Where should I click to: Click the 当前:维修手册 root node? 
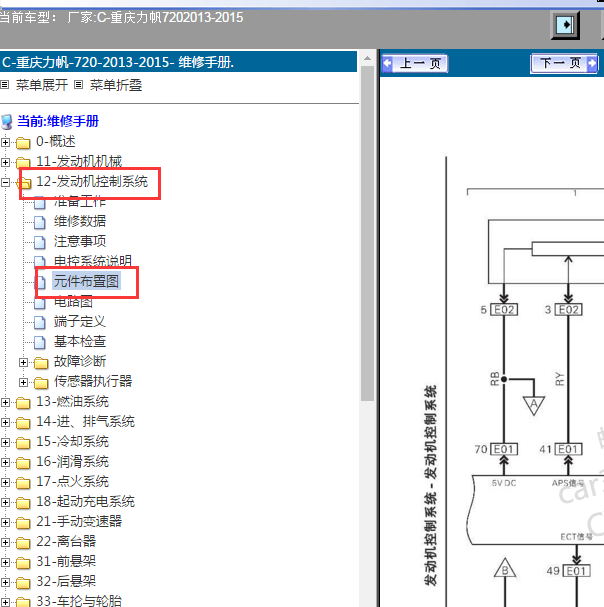pyautogui.click(x=58, y=121)
